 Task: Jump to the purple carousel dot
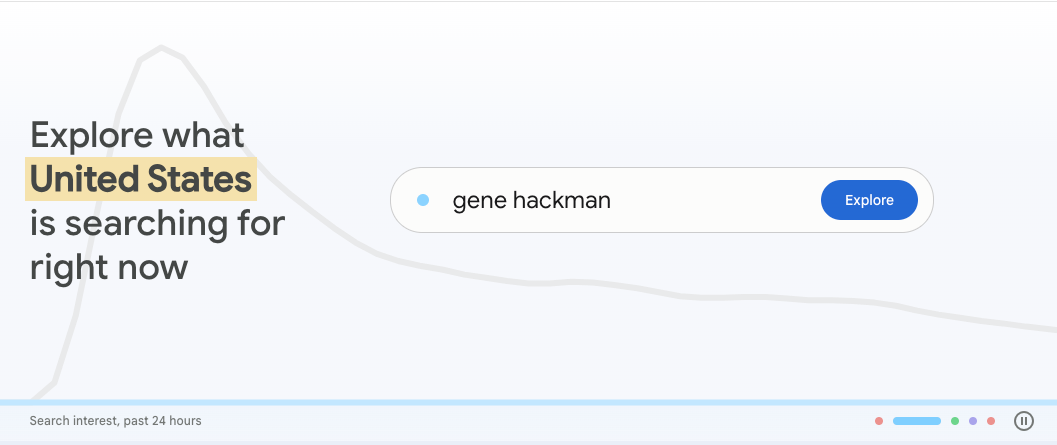pos(973,421)
